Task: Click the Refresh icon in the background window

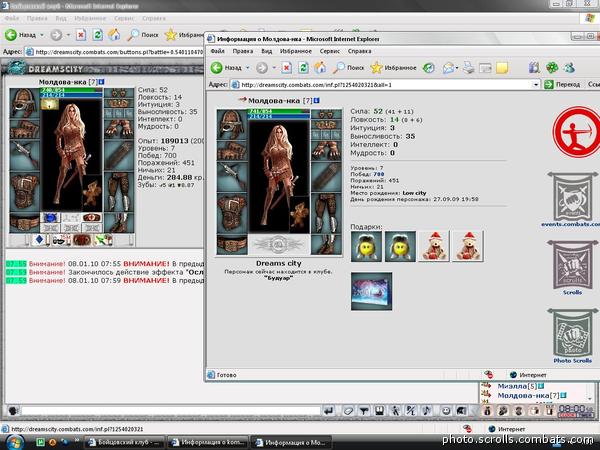Action: (98, 35)
